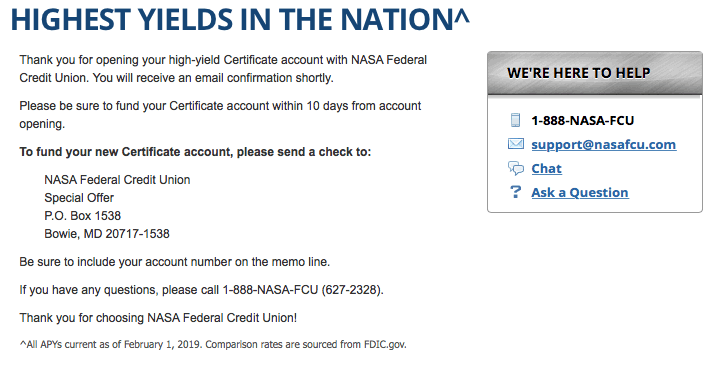This screenshot has height=365, width=711.
Task: Click the 10 days funding notice paragraph
Action: [x=220, y=115]
